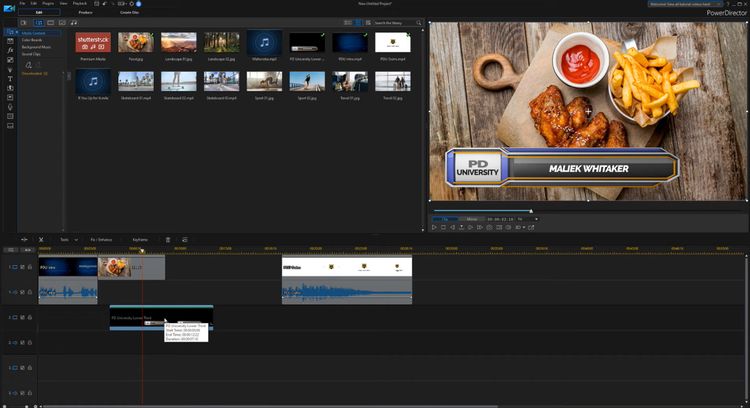750x408 pixels.
Task: Filter library to show only image files
Action: pyautogui.click(x=62, y=22)
